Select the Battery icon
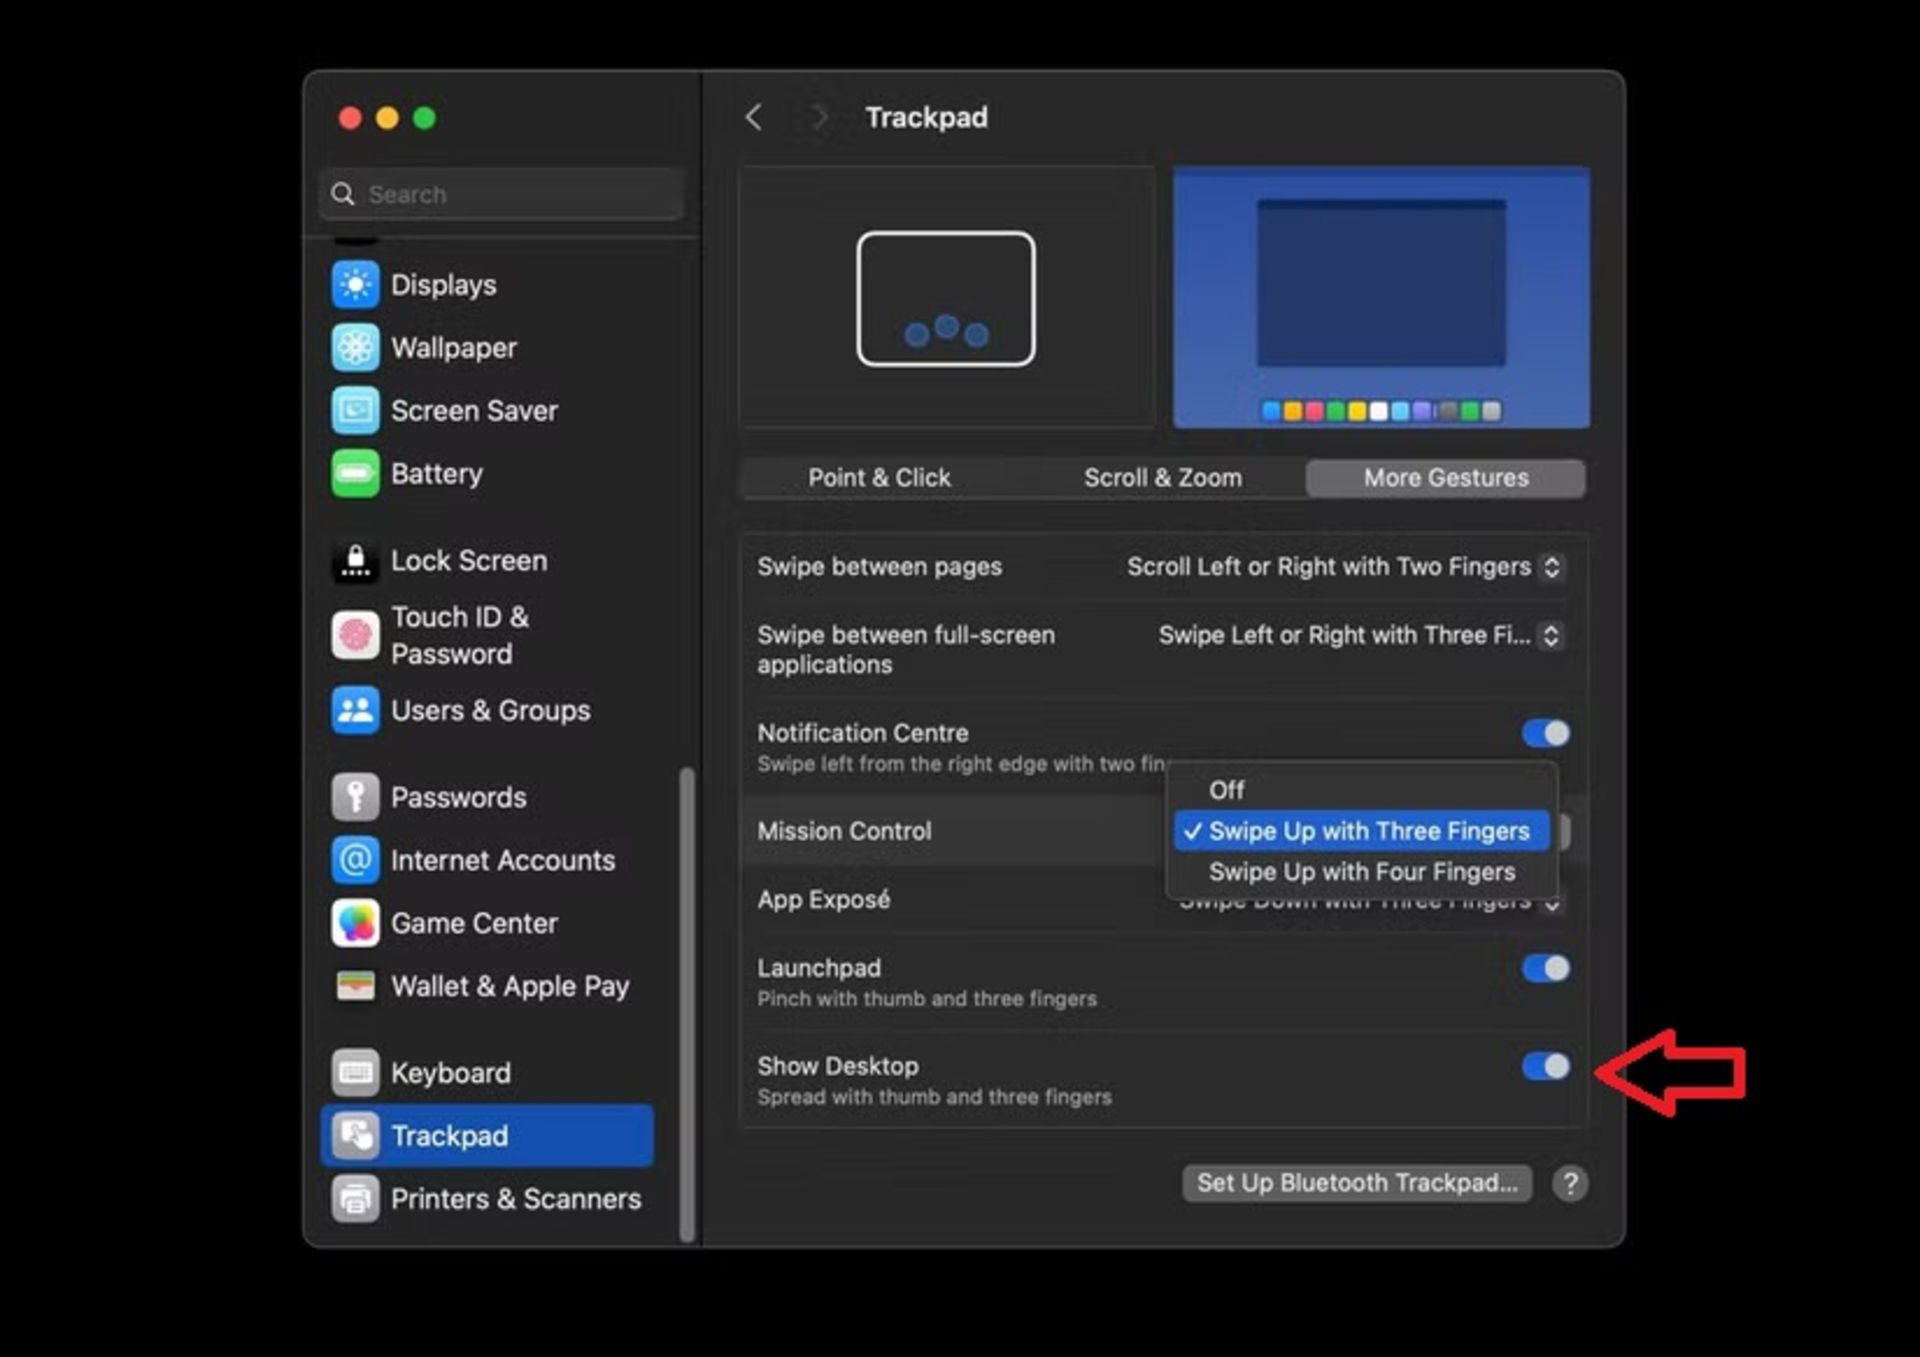 point(355,474)
